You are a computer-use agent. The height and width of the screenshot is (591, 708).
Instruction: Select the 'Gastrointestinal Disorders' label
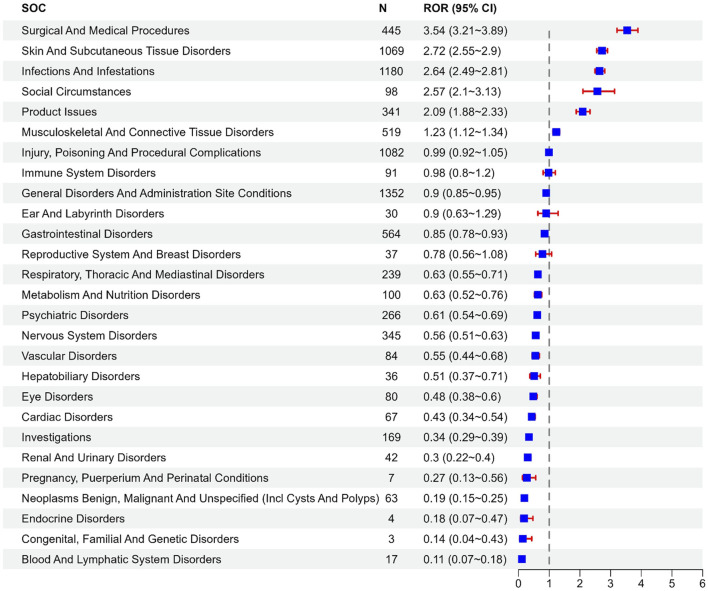point(87,234)
